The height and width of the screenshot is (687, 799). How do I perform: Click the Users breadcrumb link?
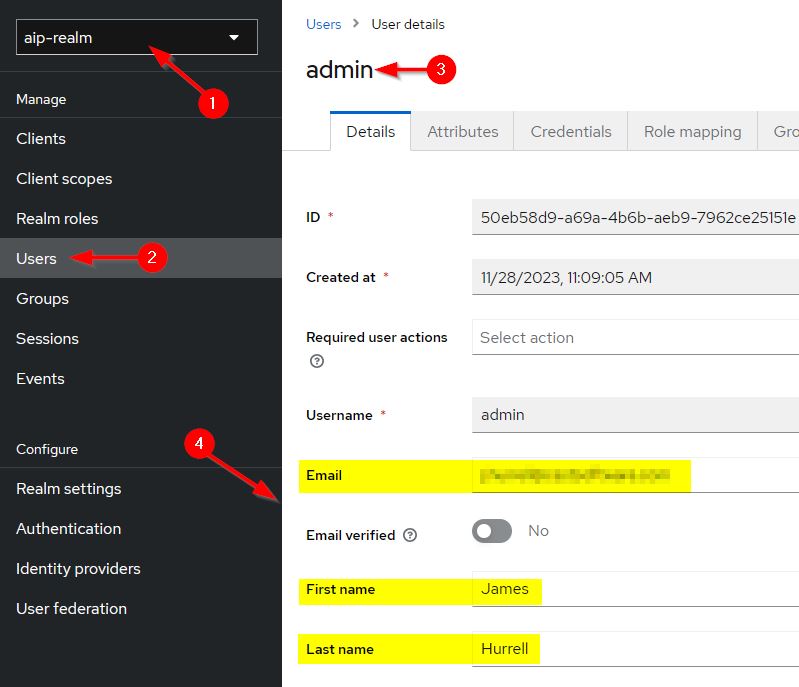(323, 24)
